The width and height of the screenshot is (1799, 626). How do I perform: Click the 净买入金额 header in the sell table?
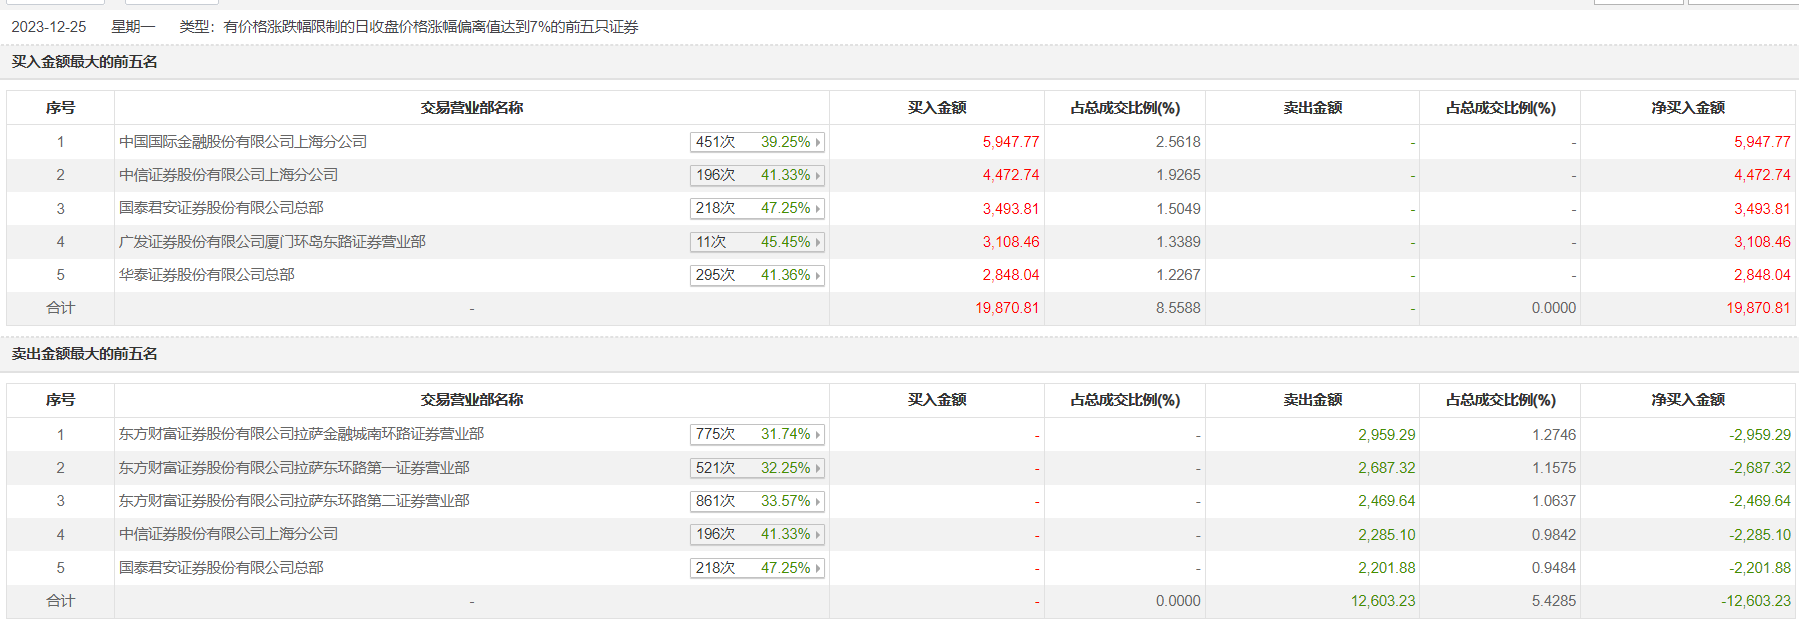tap(1687, 400)
